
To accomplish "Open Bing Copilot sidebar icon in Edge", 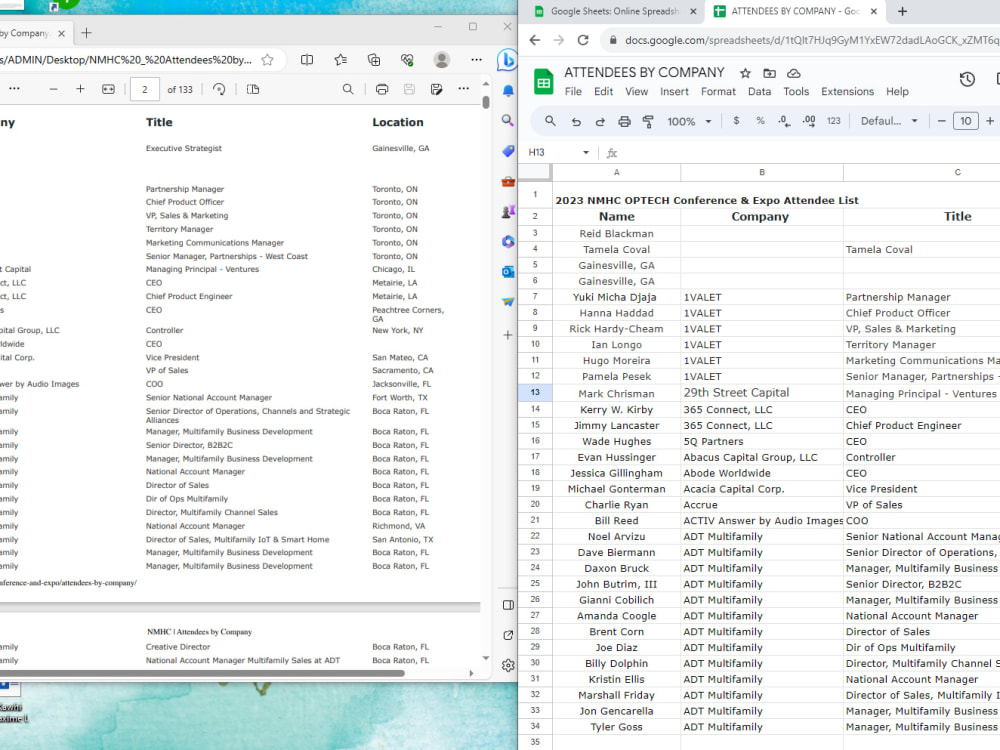I will (x=508, y=60).
